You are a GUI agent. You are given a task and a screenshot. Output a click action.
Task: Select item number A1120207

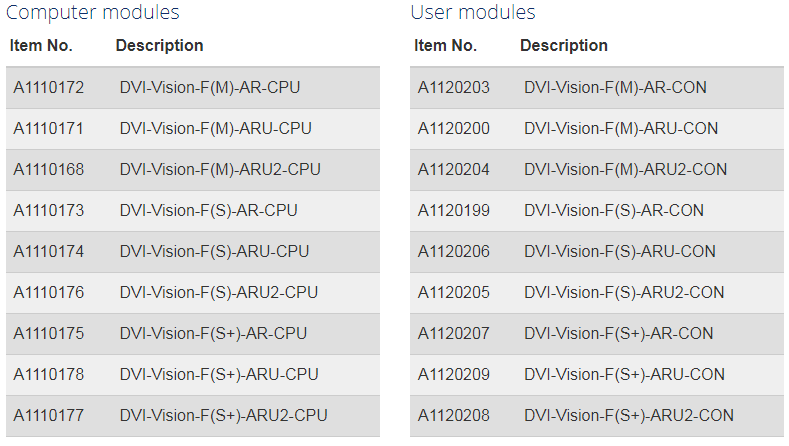click(453, 334)
